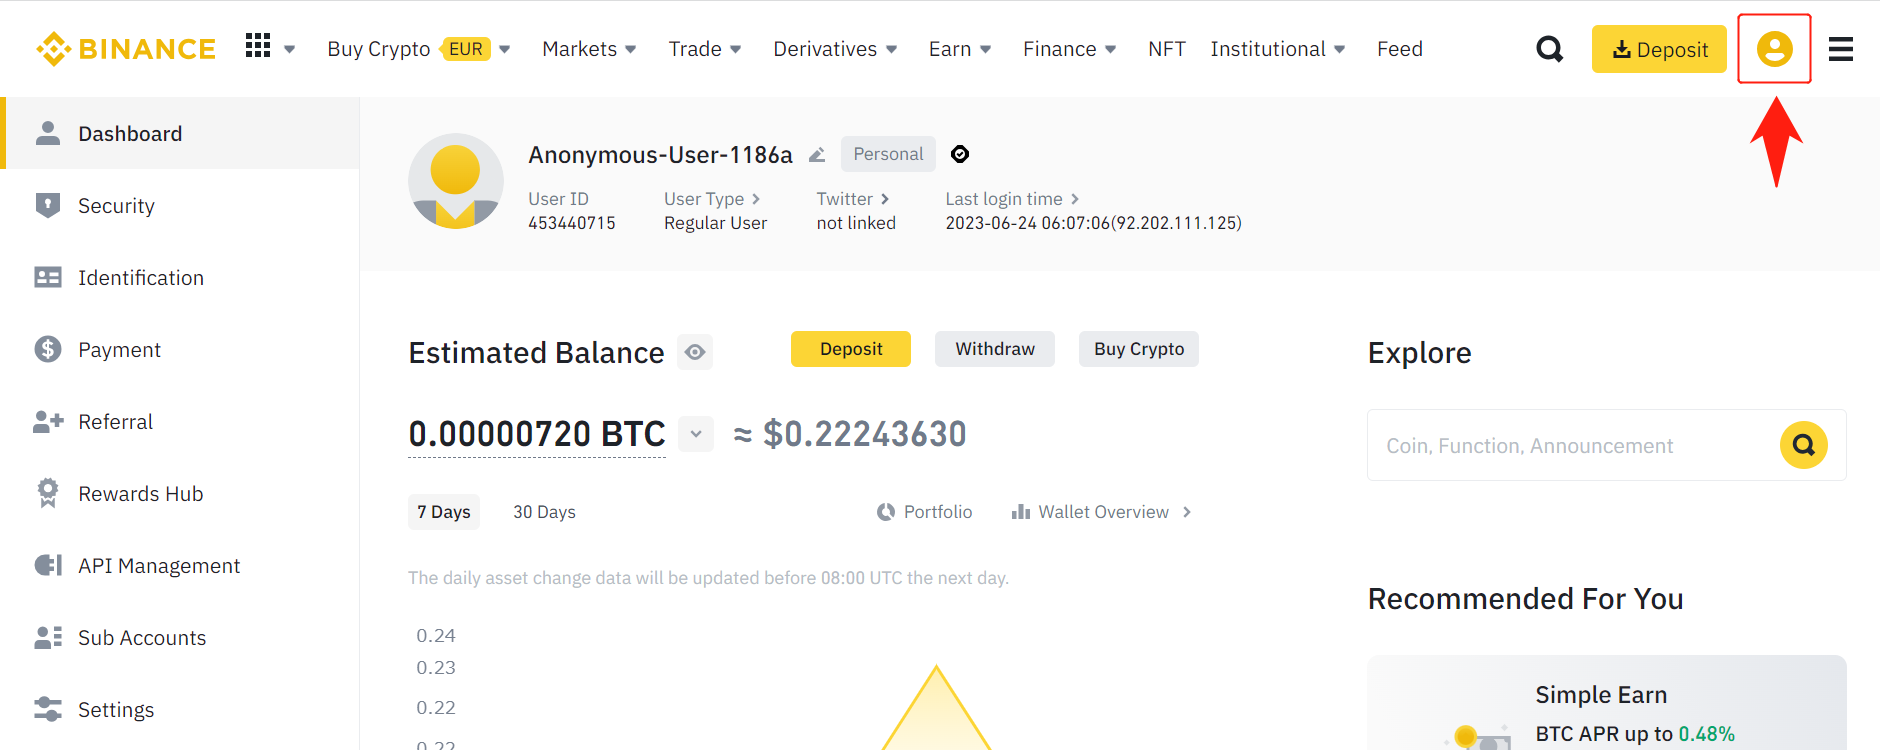Click the Anonymous-User-1186a username
Image resolution: width=1880 pixels, height=750 pixels.
click(x=660, y=155)
